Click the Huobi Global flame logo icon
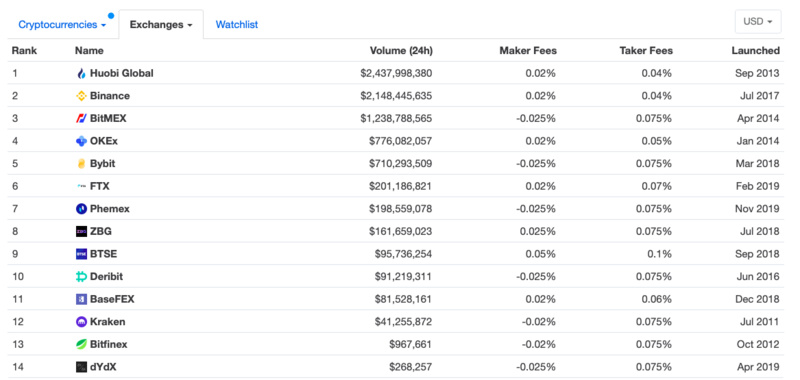The height and width of the screenshot is (380, 800). [x=81, y=73]
